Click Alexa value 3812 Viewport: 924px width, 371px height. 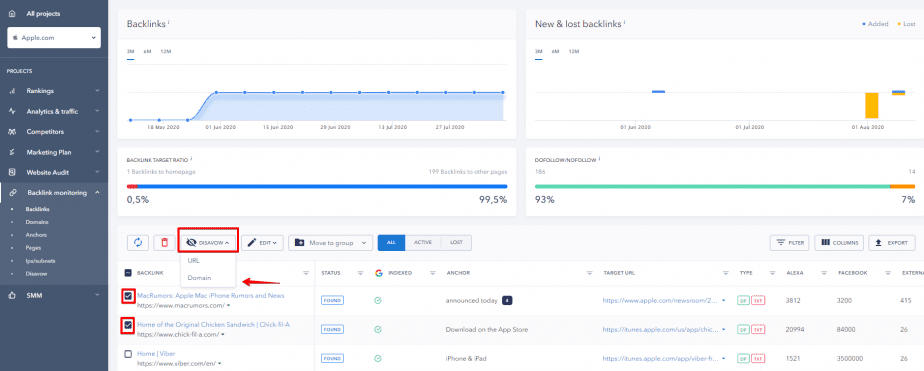click(793, 300)
